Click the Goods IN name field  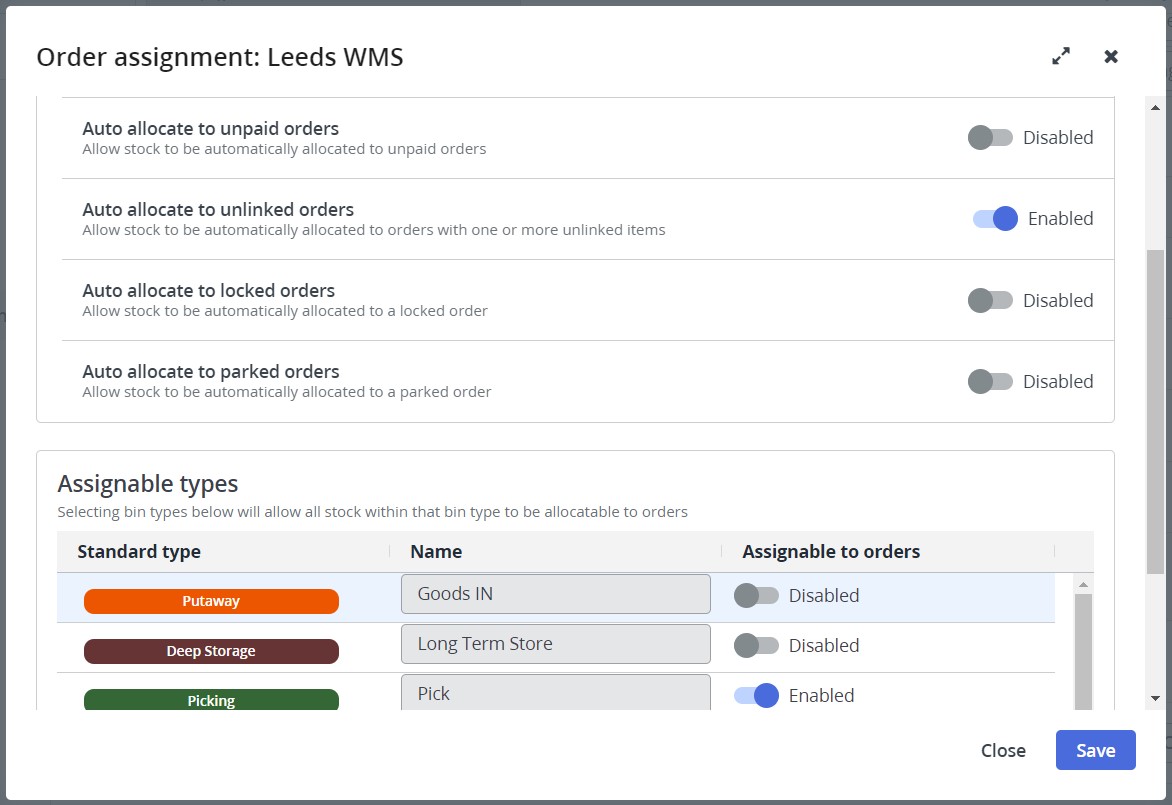coord(555,594)
